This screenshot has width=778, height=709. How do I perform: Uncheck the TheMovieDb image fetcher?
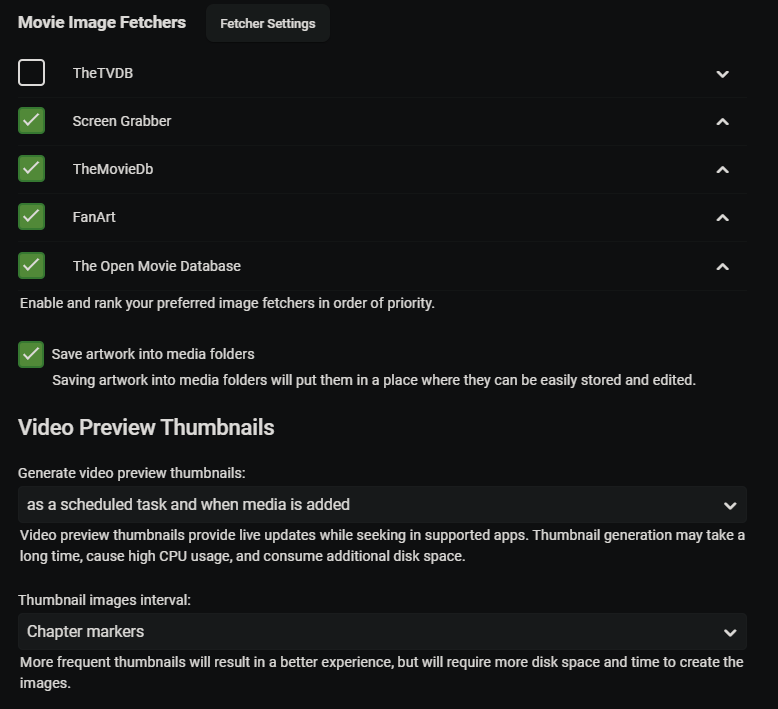31,169
